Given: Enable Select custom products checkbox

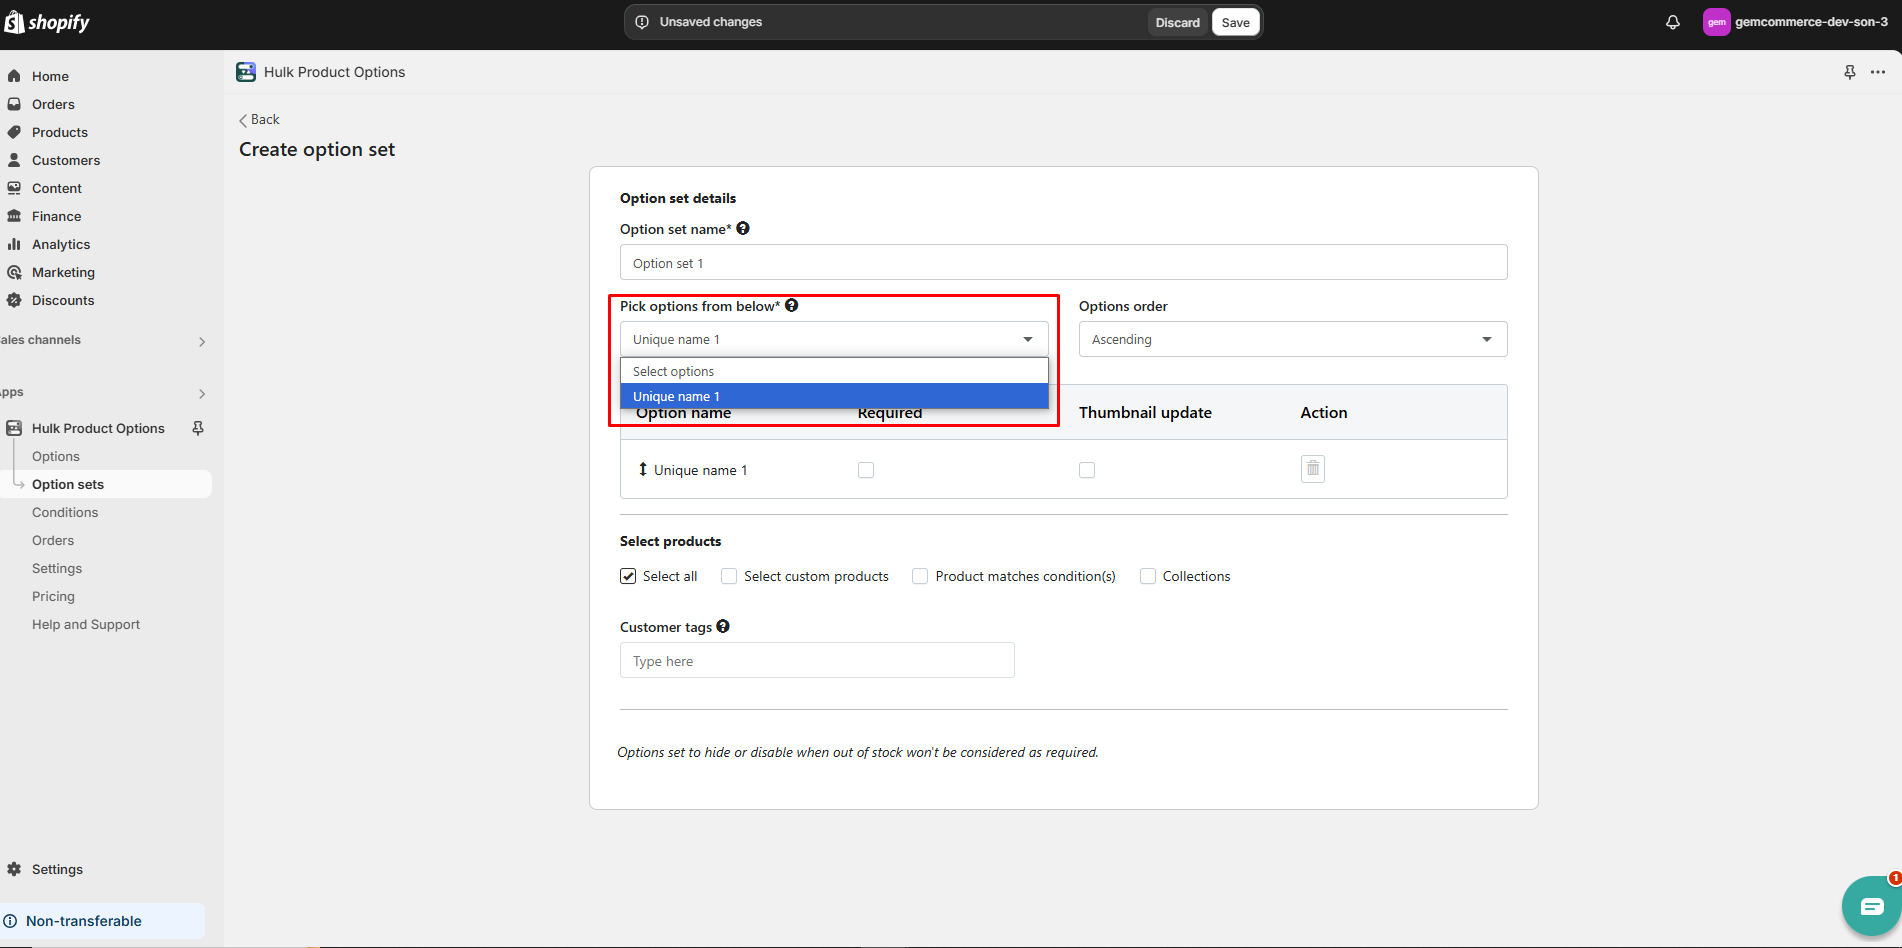Looking at the screenshot, I should tap(729, 576).
